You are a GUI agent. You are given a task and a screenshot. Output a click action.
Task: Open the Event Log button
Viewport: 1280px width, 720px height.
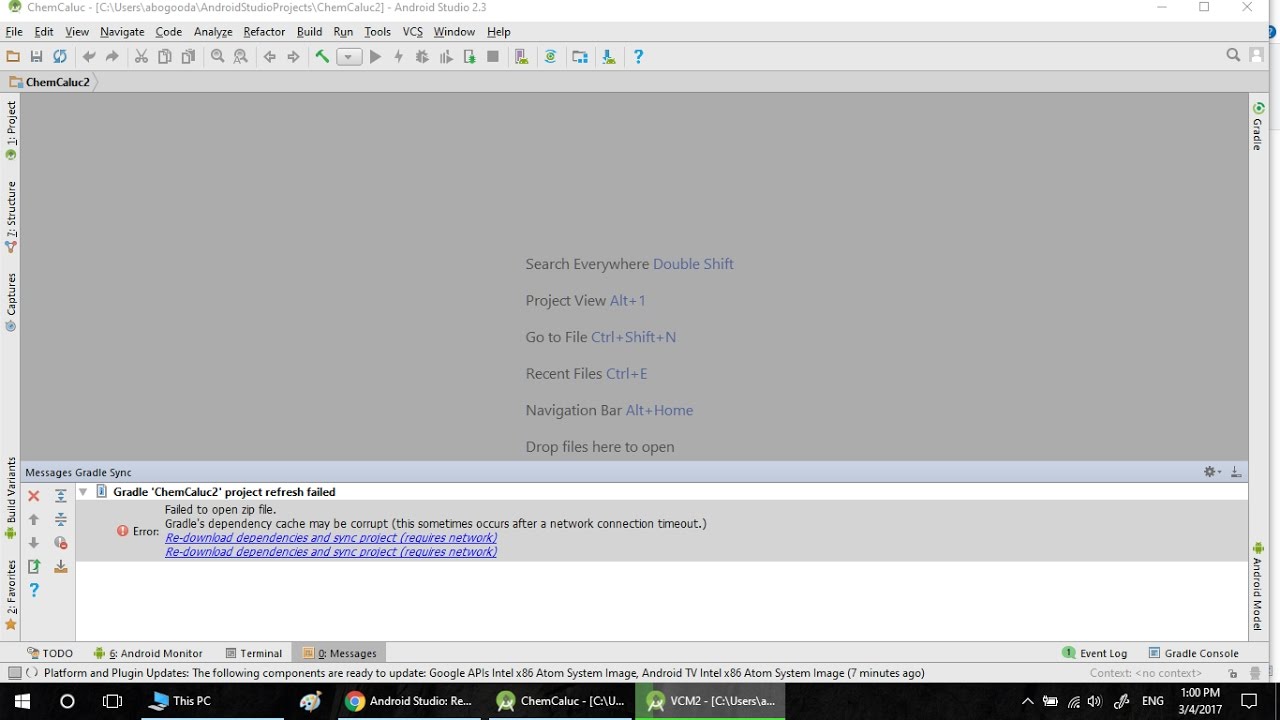tap(1095, 653)
